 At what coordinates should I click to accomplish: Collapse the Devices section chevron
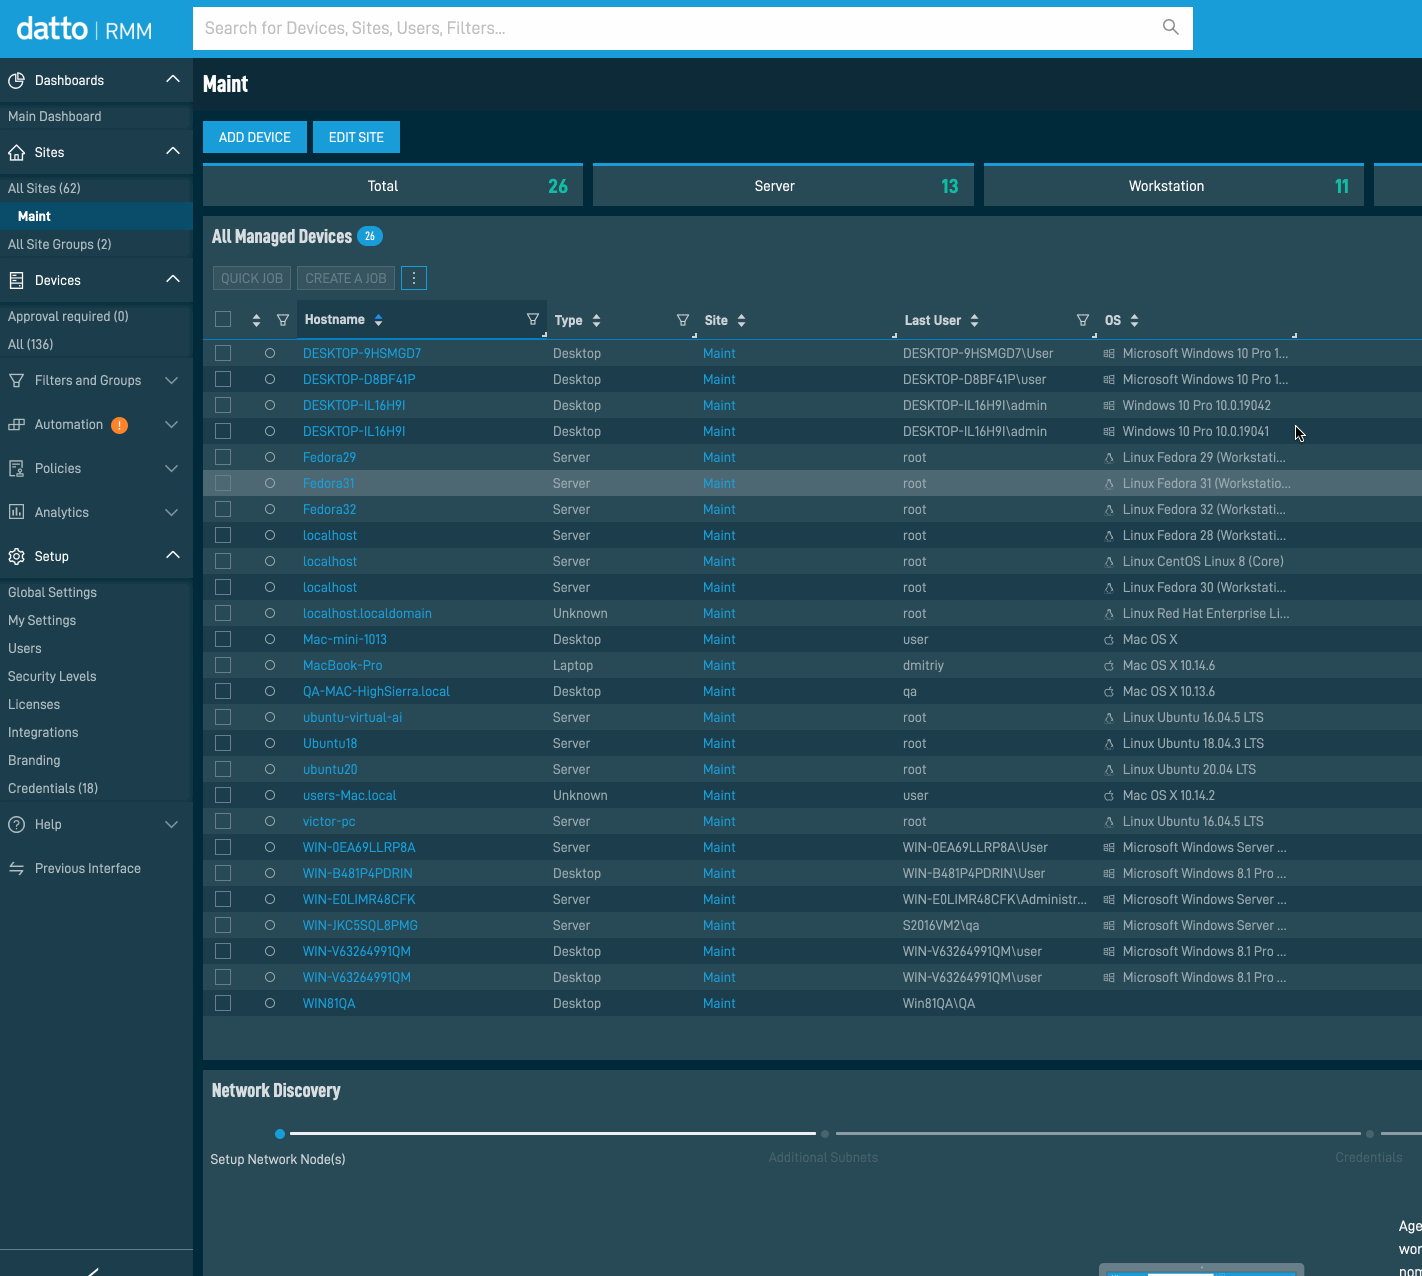click(x=172, y=279)
